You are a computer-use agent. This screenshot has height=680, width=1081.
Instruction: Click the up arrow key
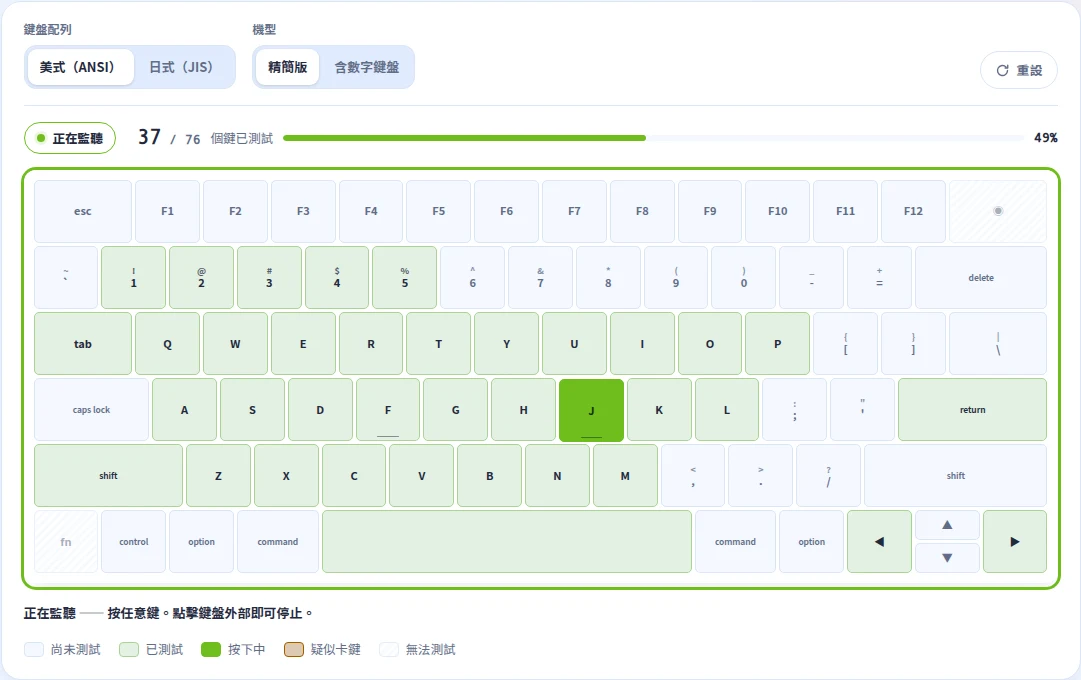point(947,525)
